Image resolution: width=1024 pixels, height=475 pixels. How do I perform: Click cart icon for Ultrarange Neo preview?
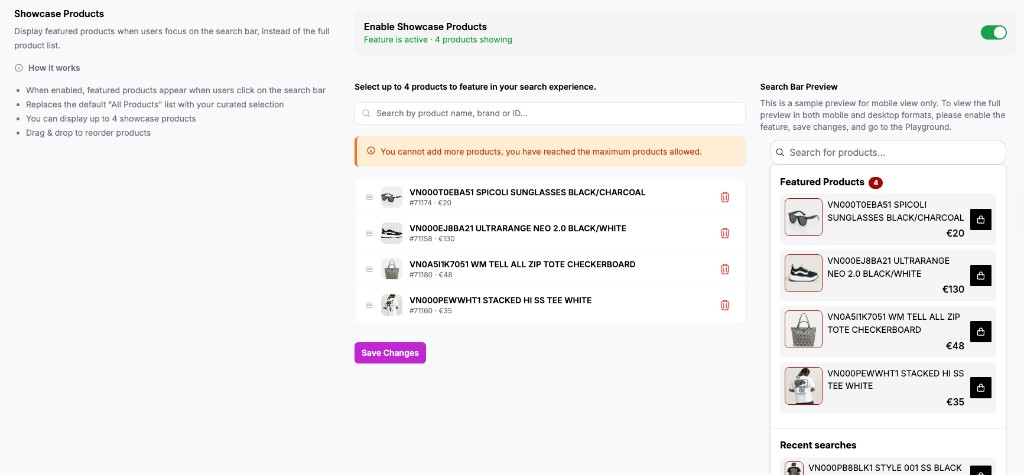tap(980, 276)
